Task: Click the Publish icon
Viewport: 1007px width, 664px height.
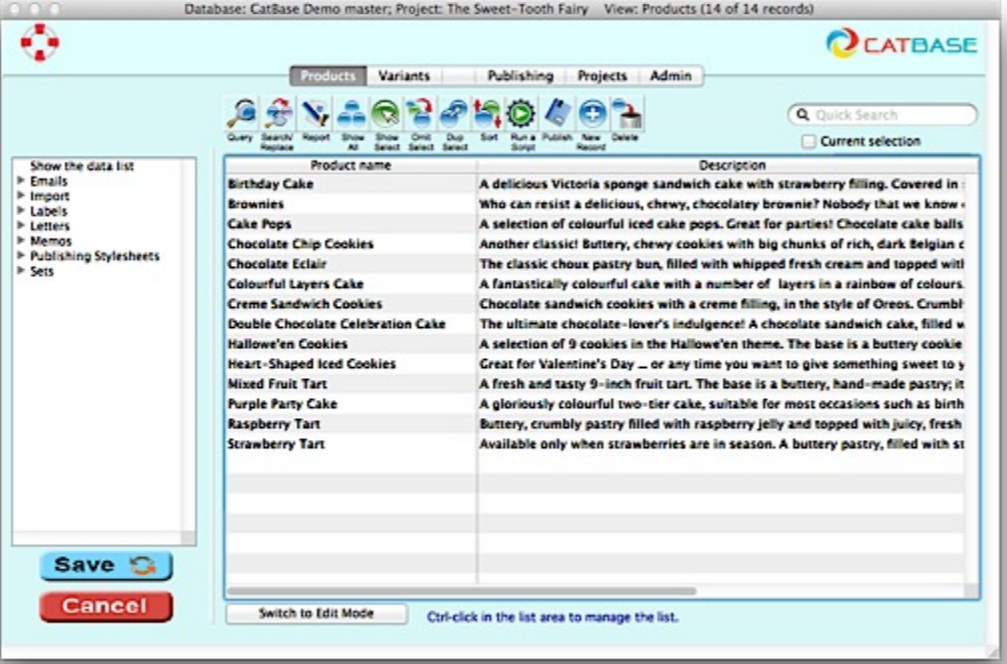Action: click(x=555, y=113)
